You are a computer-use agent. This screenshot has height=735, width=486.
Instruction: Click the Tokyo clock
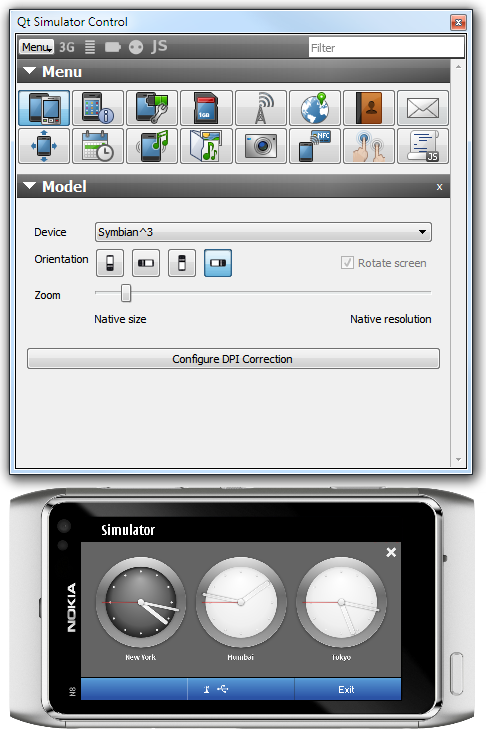[341, 602]
